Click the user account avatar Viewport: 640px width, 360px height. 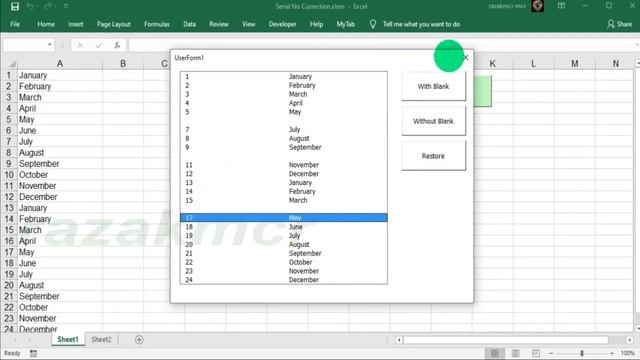[538, 6]
